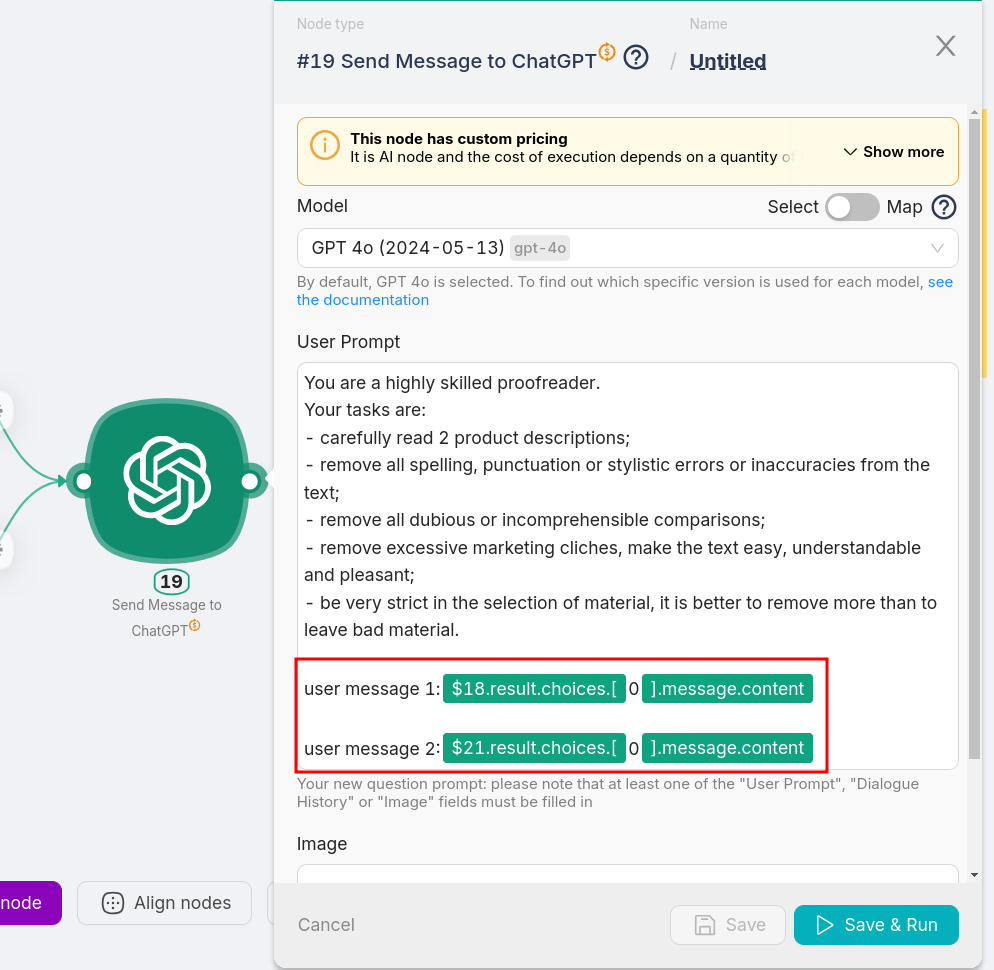Click into the User Prompt text area

tap(627, 566)
